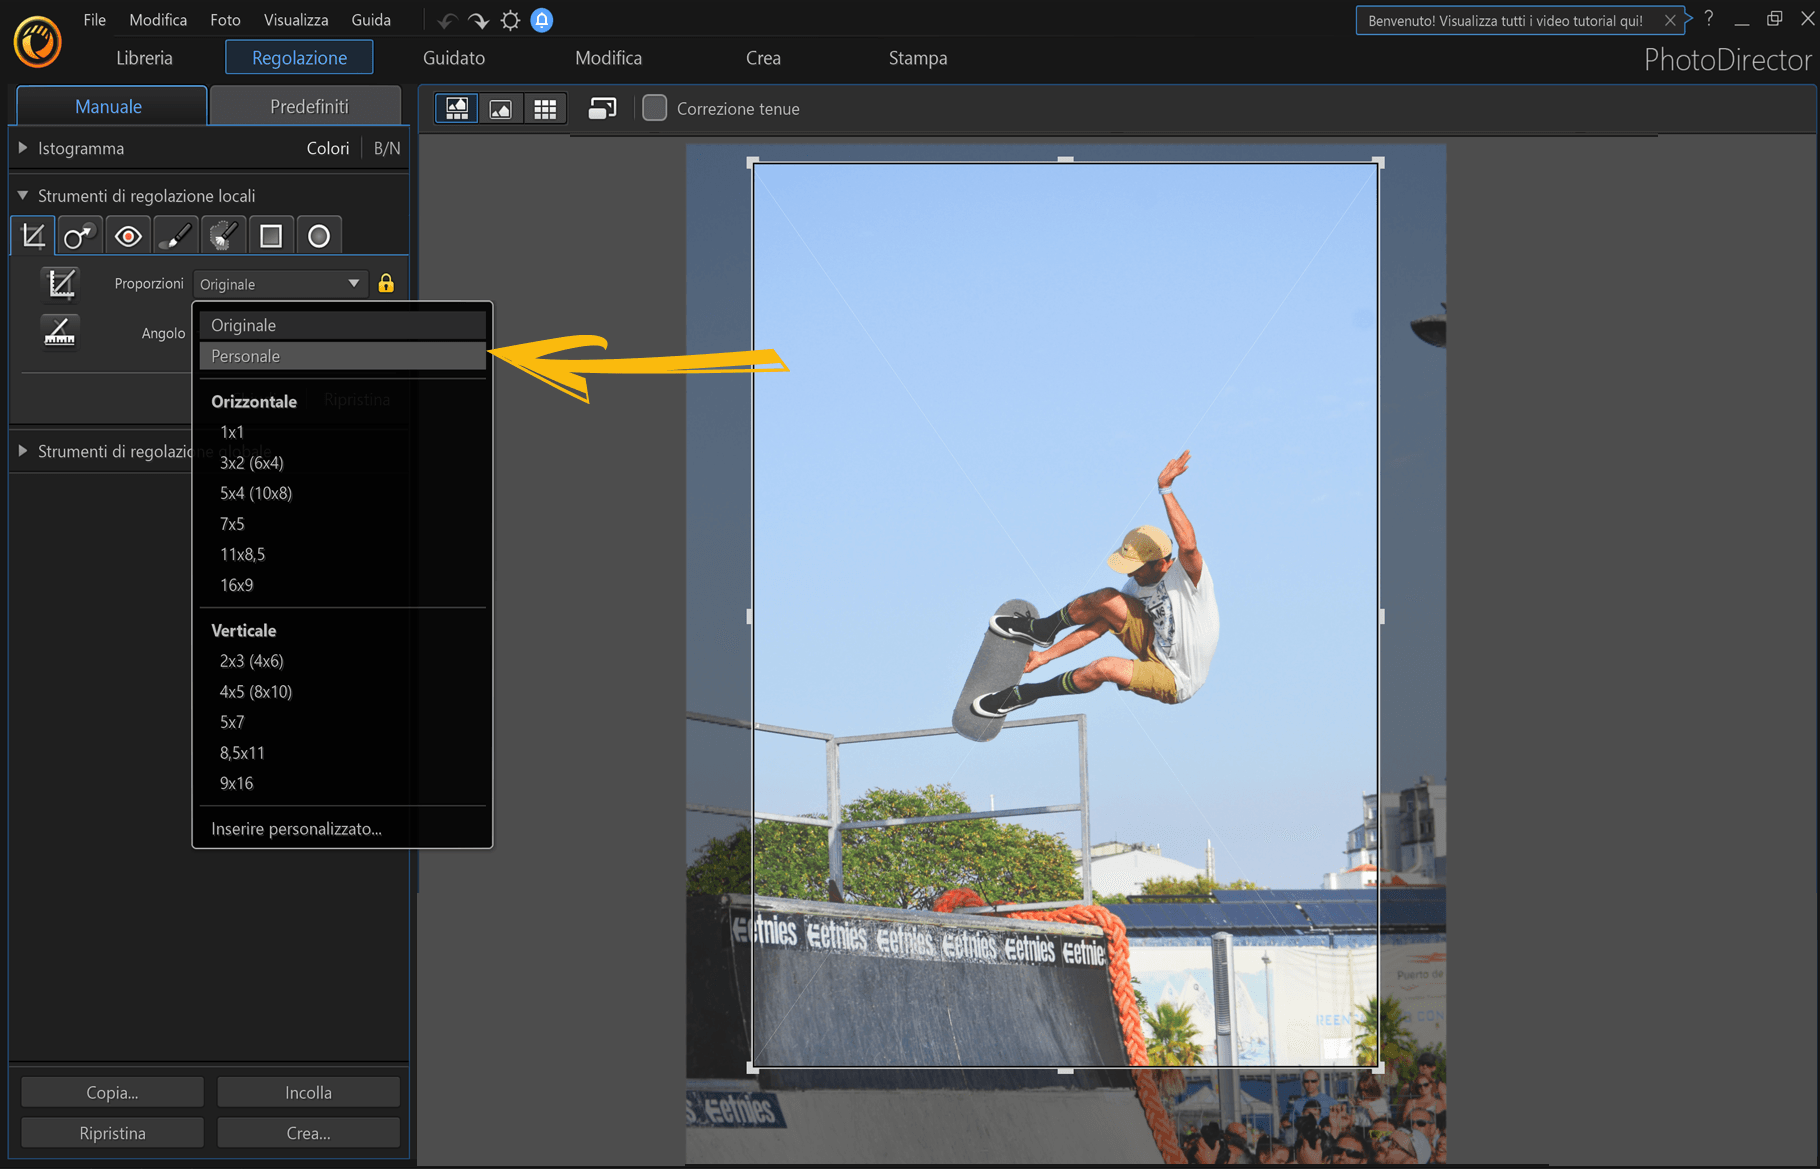Click the bottom Ripristina button
Viewport: 1820px width, 1169px height.
(x=112, y=1133)
